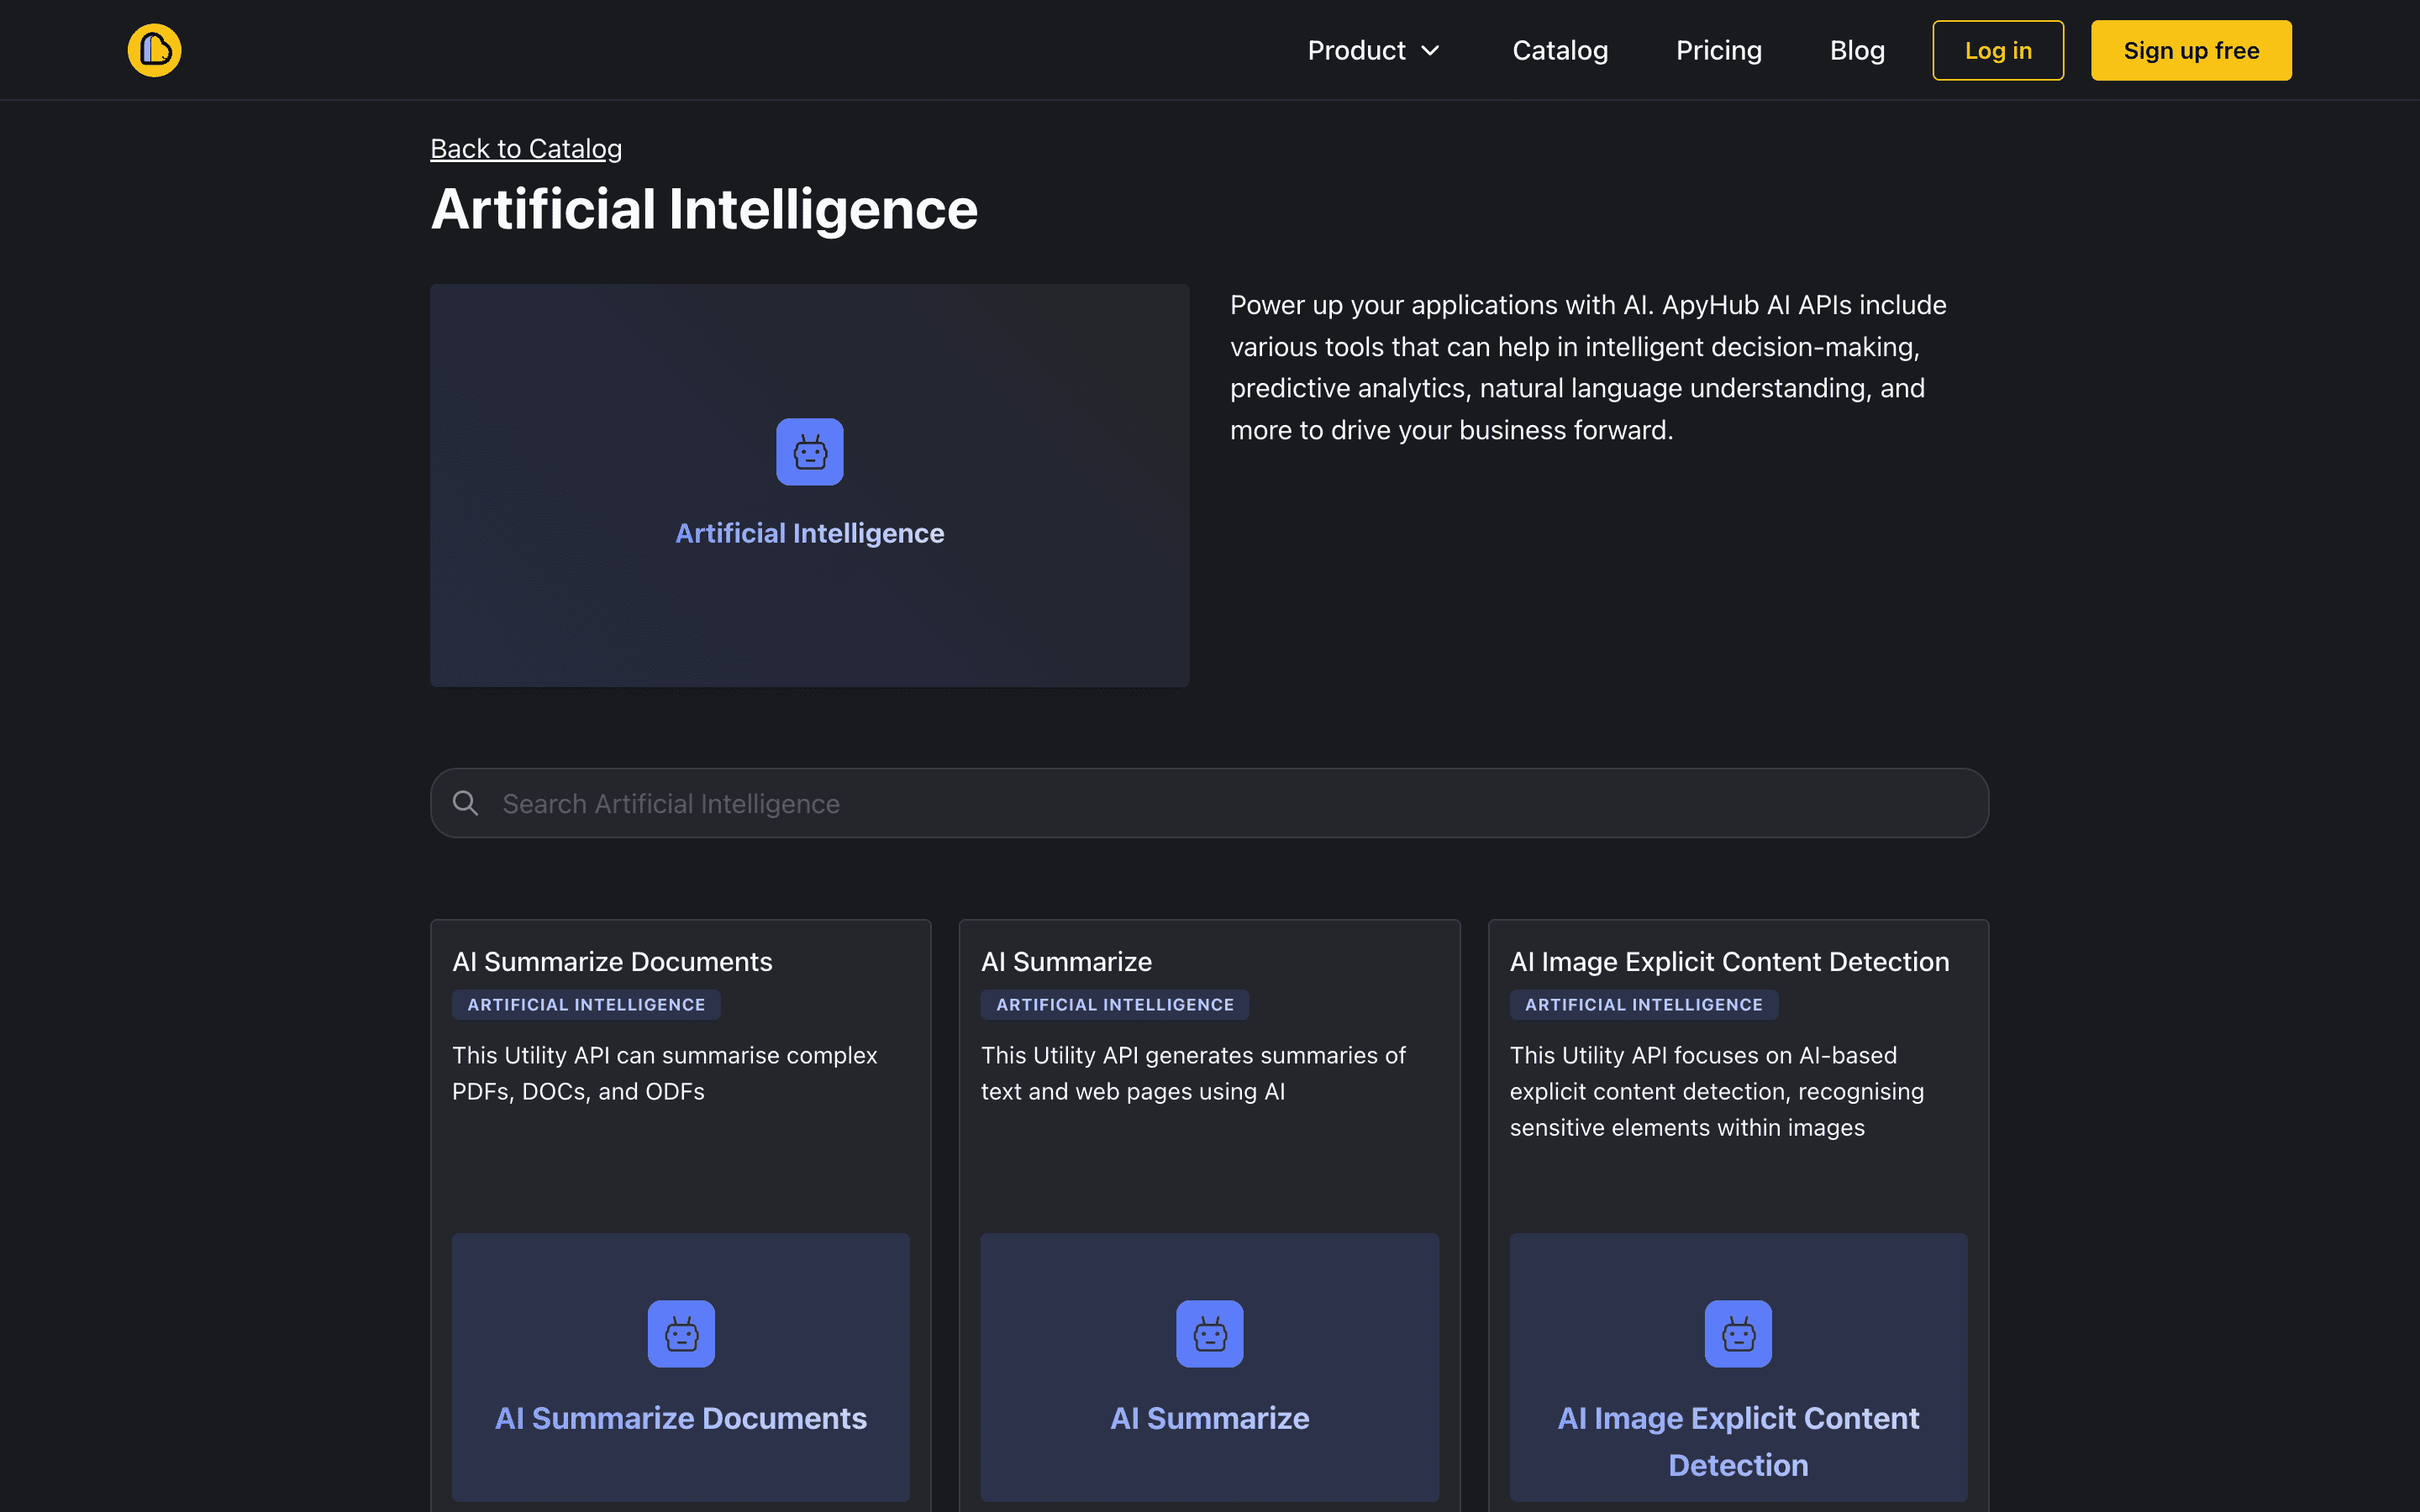Open the AI Summarize Documents card title

pyautogui.click(x=612, y=961)
